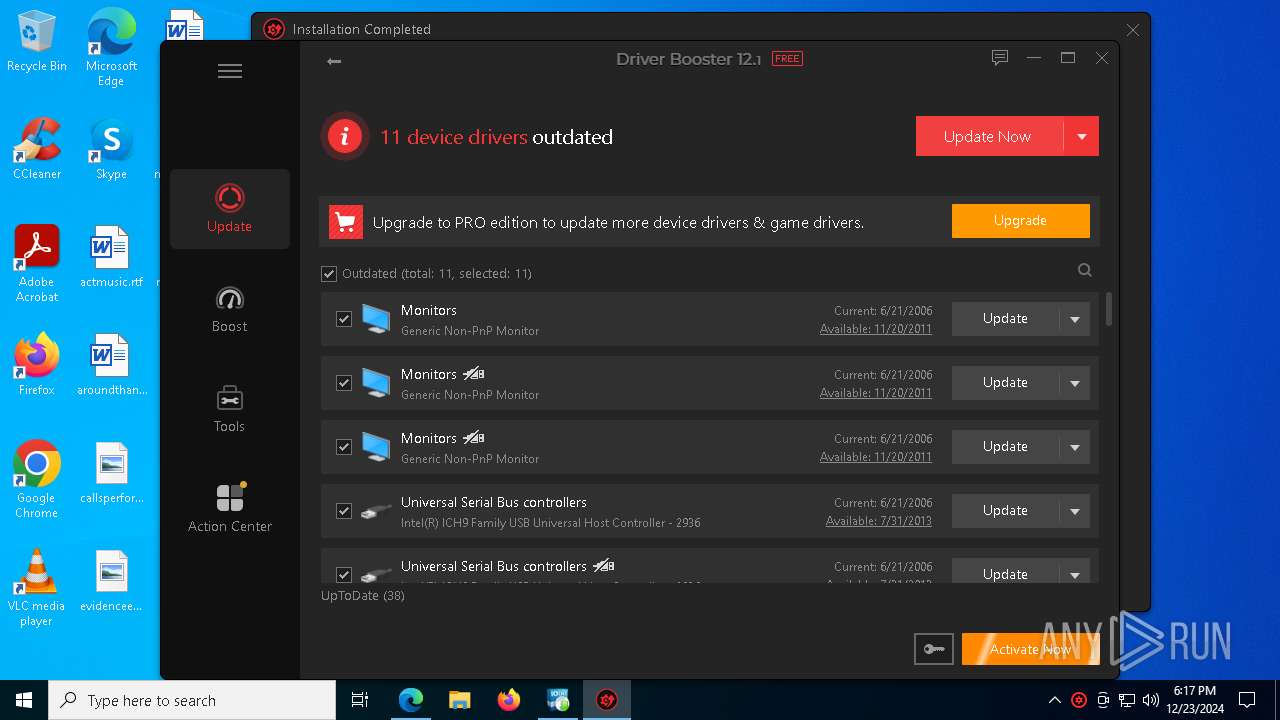This screenshot has width=1280, height=720.
Task: Open the feedback chat icon
Action: click(1000, 58)
